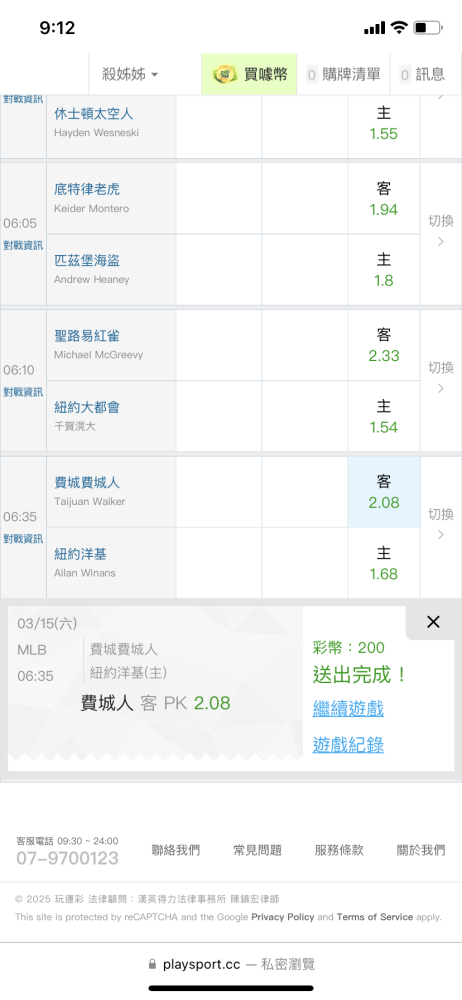Open 對戰資訊 for the 06:35 game
Screen dimensions: 462x1000
tap(23, 539)
